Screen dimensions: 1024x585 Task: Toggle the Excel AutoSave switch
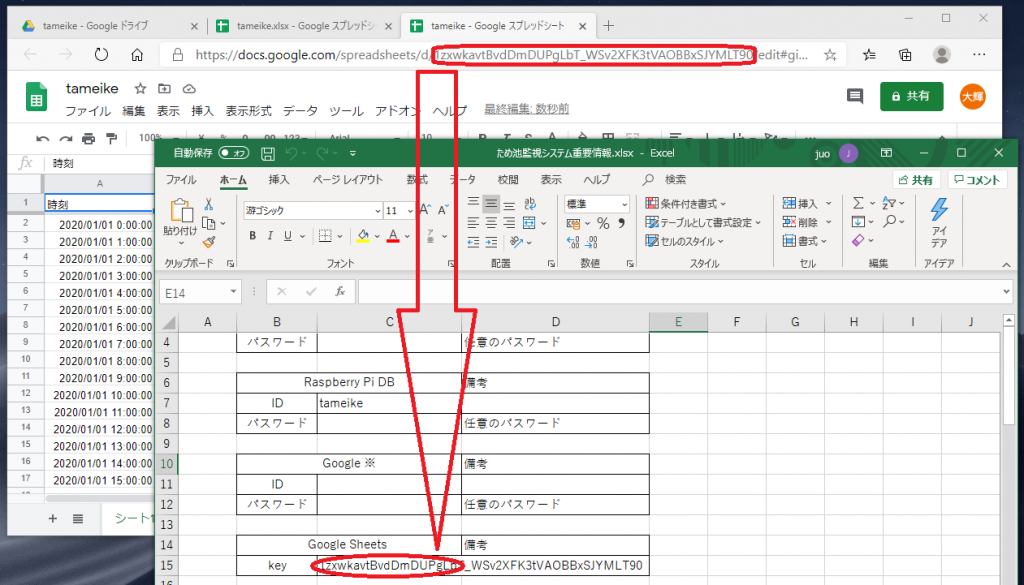[233, 153]
